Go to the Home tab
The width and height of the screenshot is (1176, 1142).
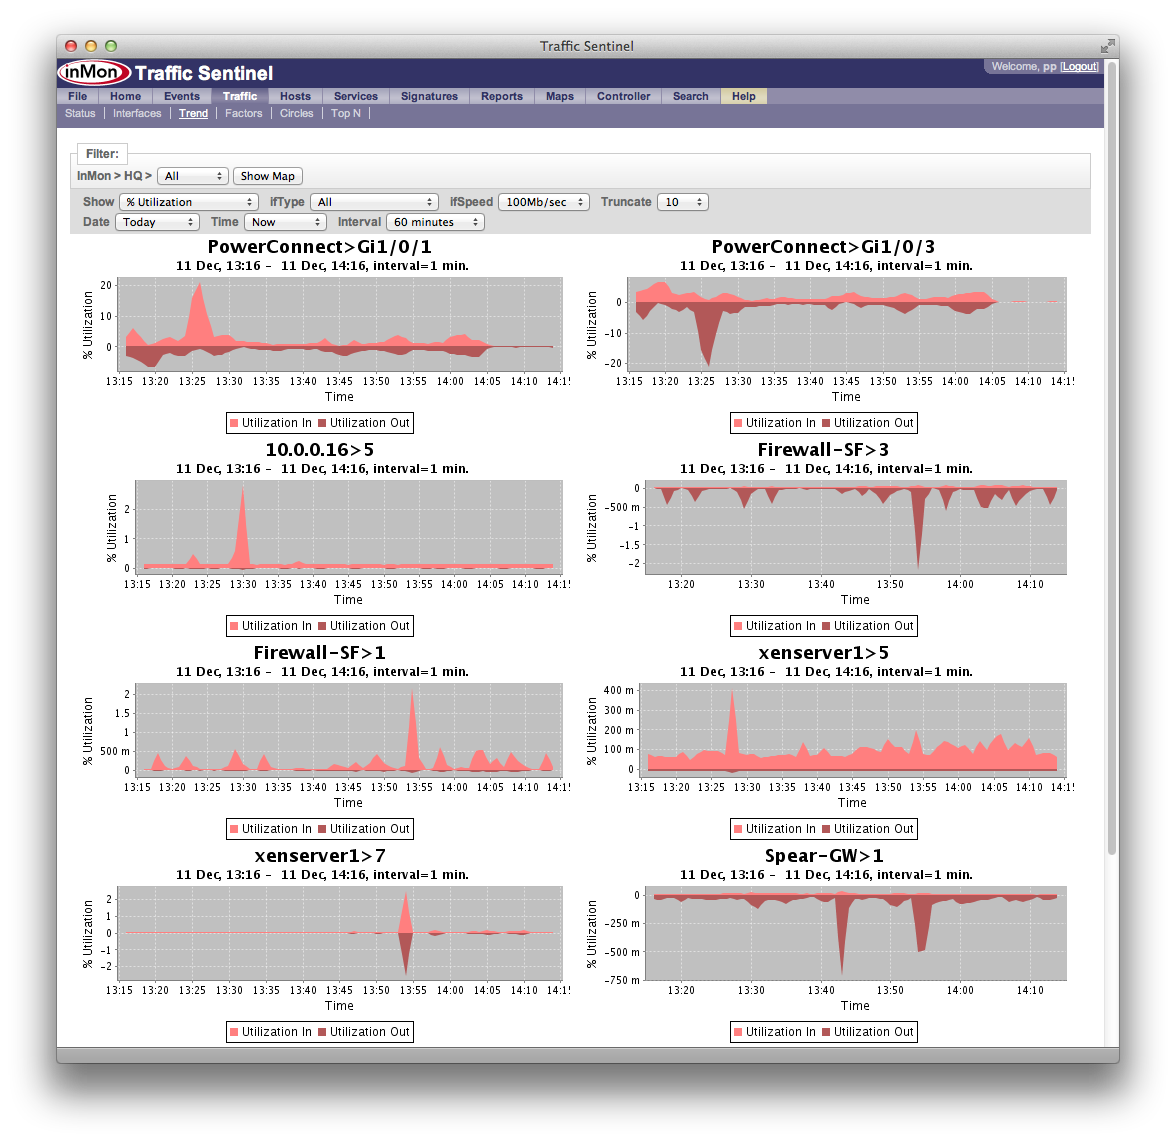pyautogui.click(x=125, y=96)
